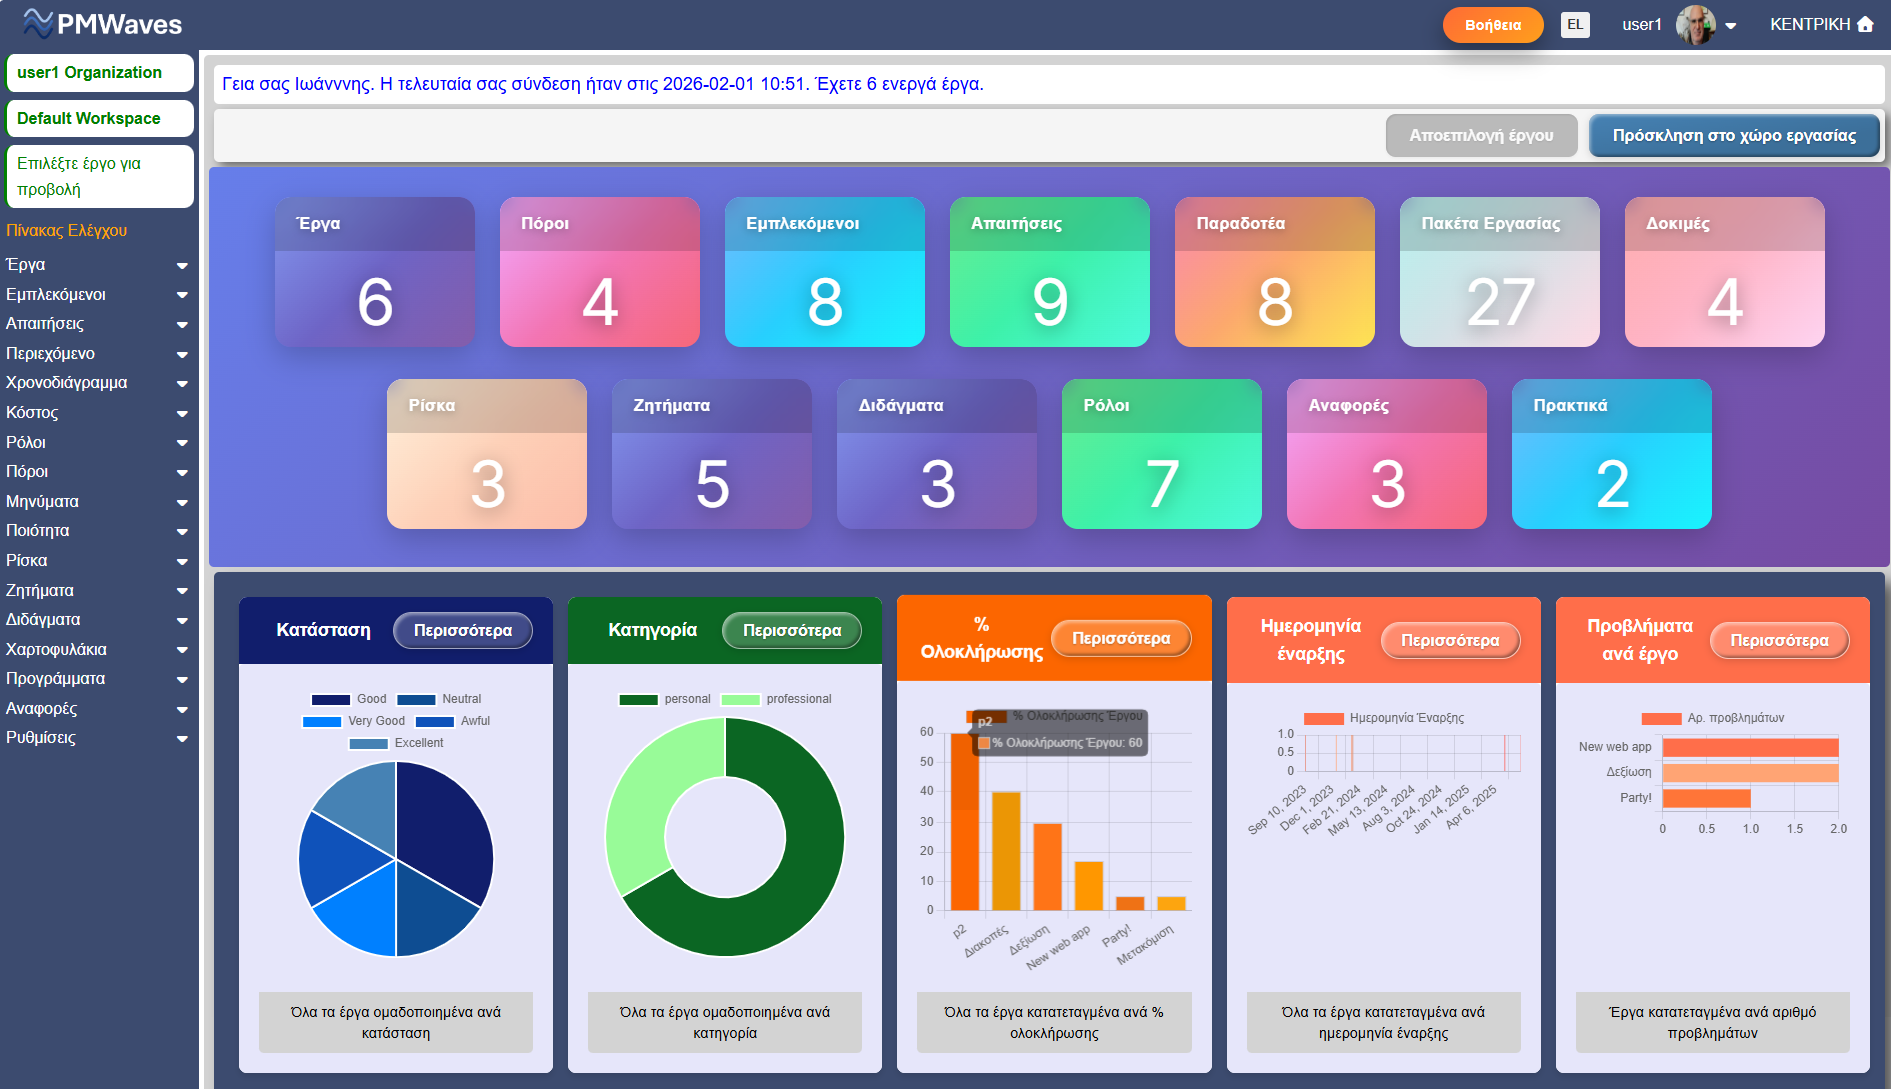Select the Δοκιμές tile showing 4
Image resolution: width=1891 pixels, height=1089 pixels.
pos(1724,272)
